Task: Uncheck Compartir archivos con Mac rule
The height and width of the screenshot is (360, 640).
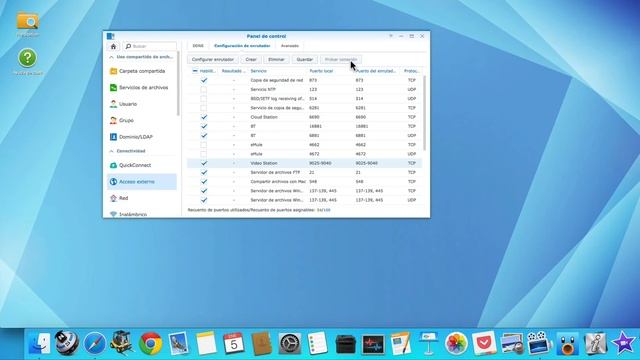Action: coord(204,182)
